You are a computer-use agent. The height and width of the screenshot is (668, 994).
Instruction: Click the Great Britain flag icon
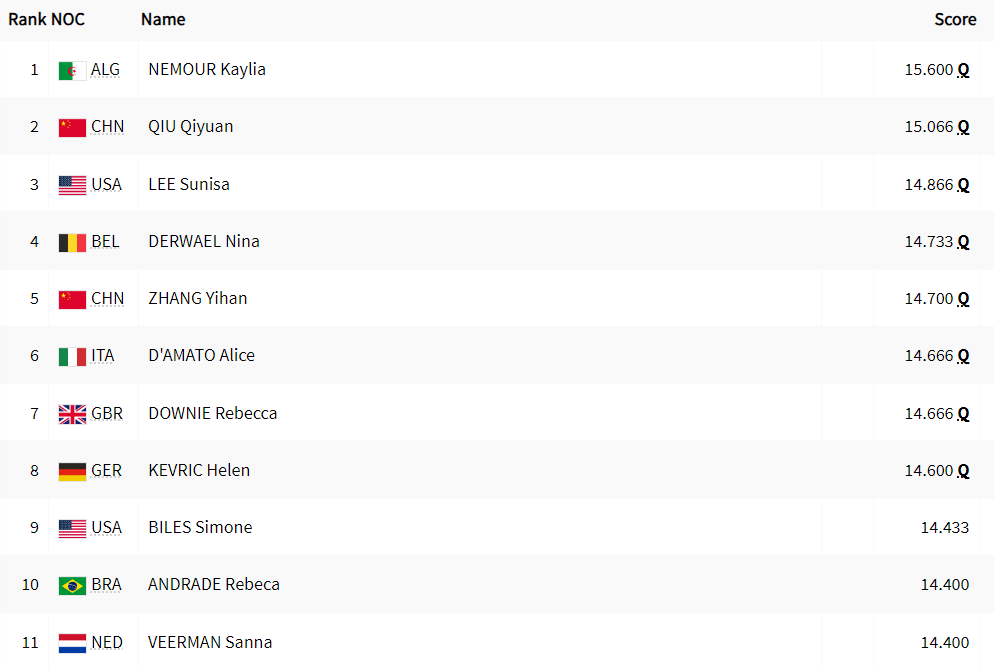[x=72, y=414]
